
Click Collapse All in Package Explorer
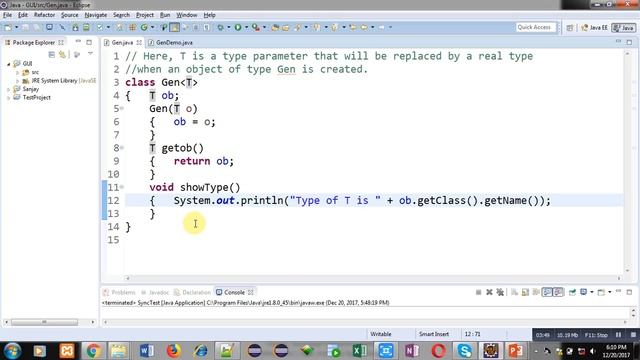51,55
